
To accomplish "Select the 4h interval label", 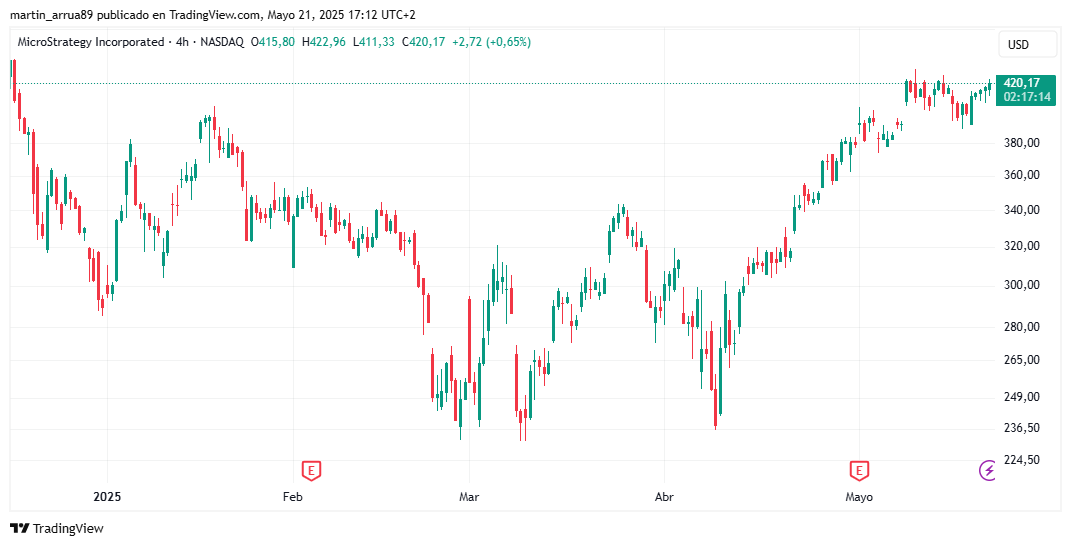I will tap(182, 42).
